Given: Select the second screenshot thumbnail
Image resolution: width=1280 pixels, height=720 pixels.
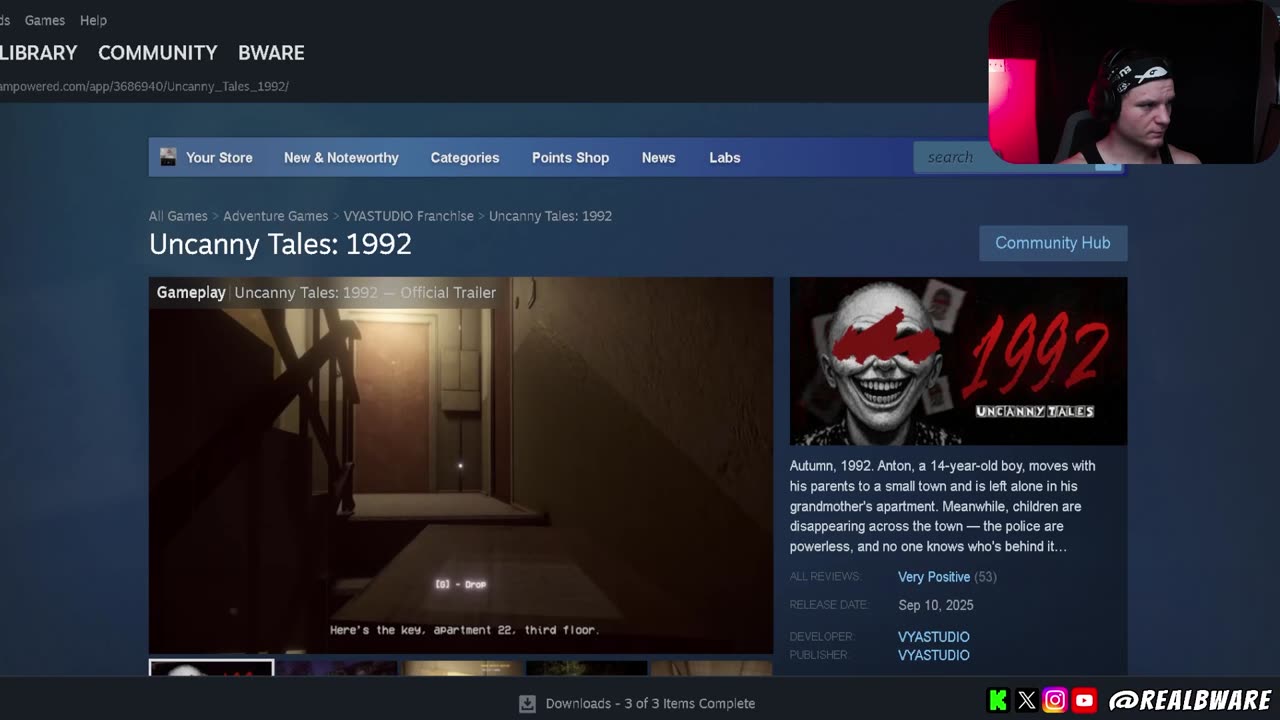Looking at the screenshot, I should 338,668.
